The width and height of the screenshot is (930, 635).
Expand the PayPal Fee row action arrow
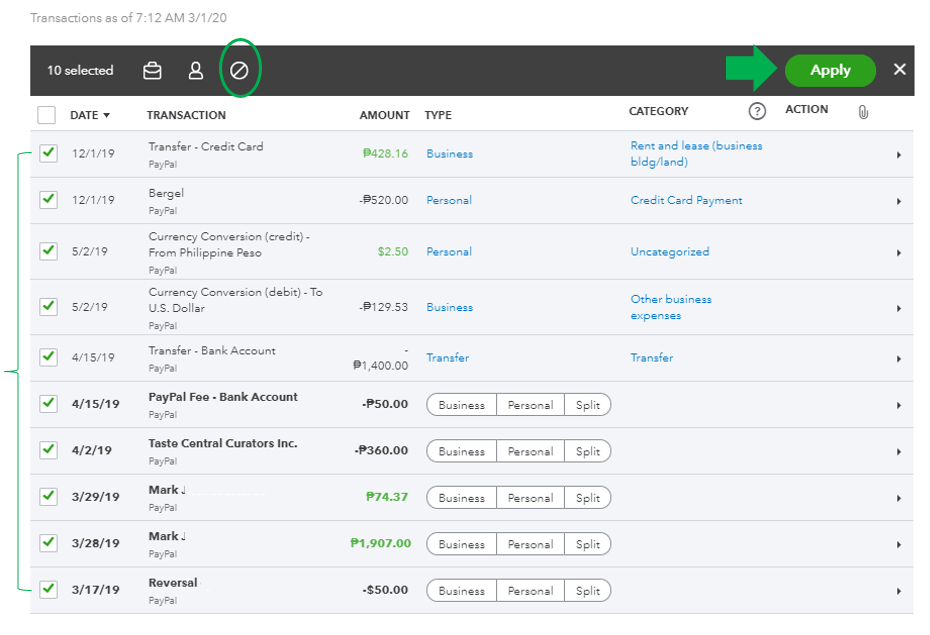[x=898, y=405]
